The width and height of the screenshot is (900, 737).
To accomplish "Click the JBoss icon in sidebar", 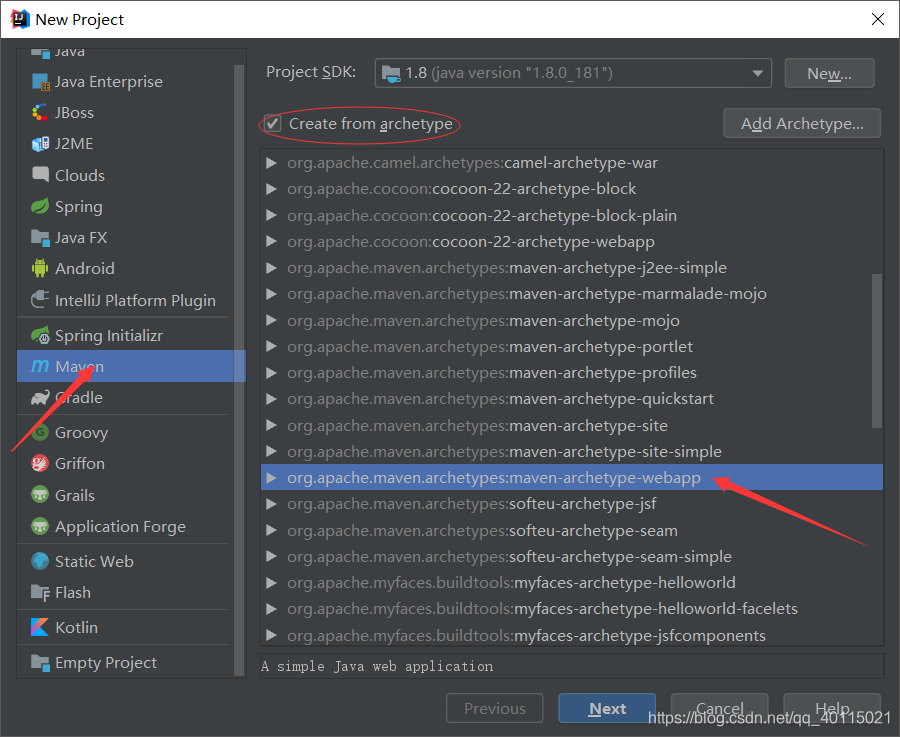I will 40,113.
